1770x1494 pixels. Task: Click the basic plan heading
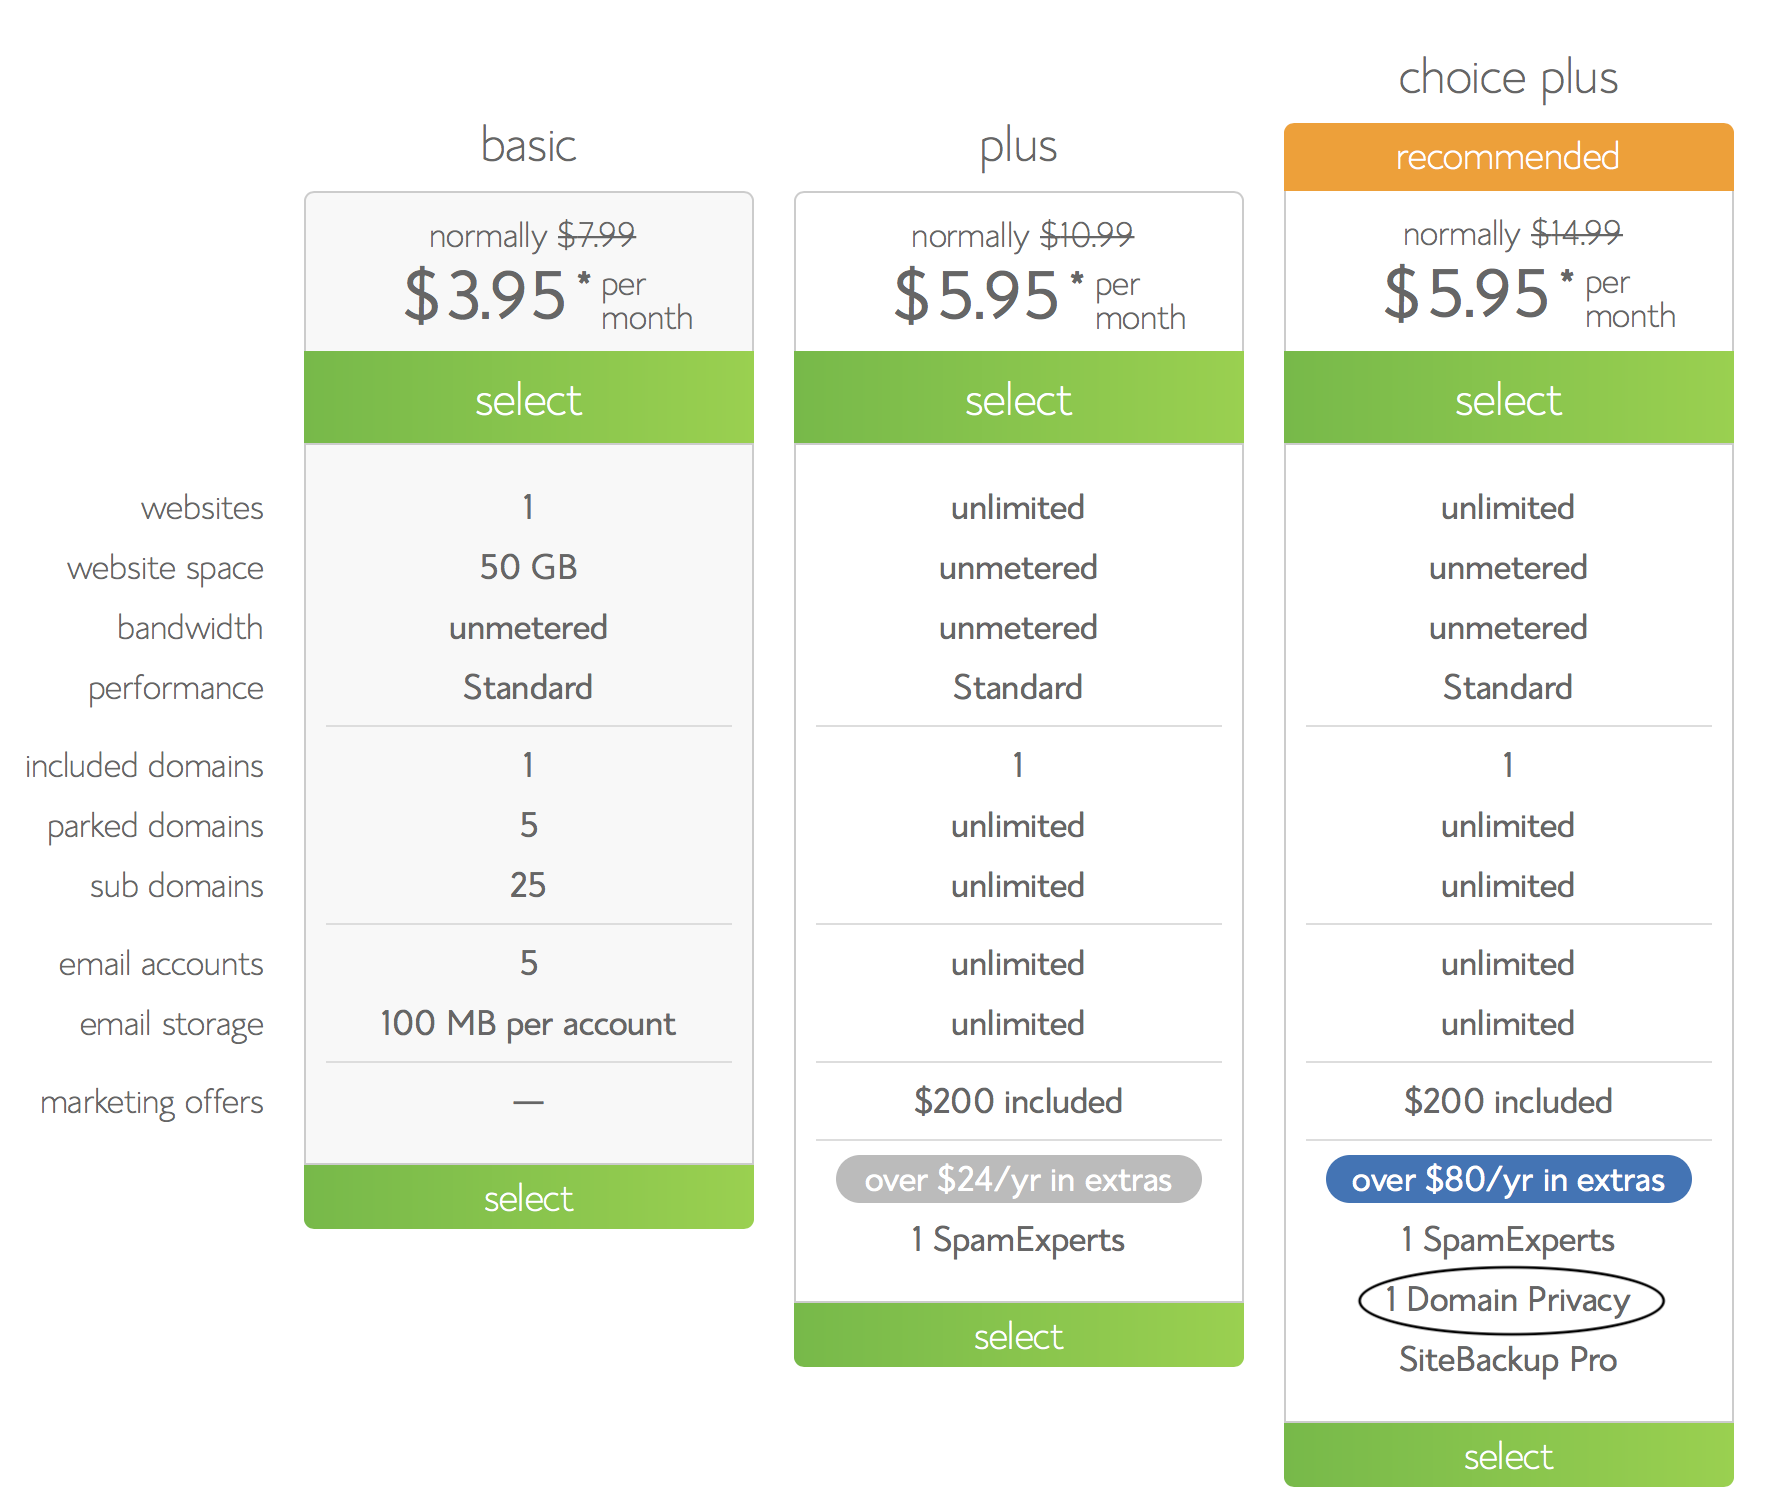(x=528, y=145)
